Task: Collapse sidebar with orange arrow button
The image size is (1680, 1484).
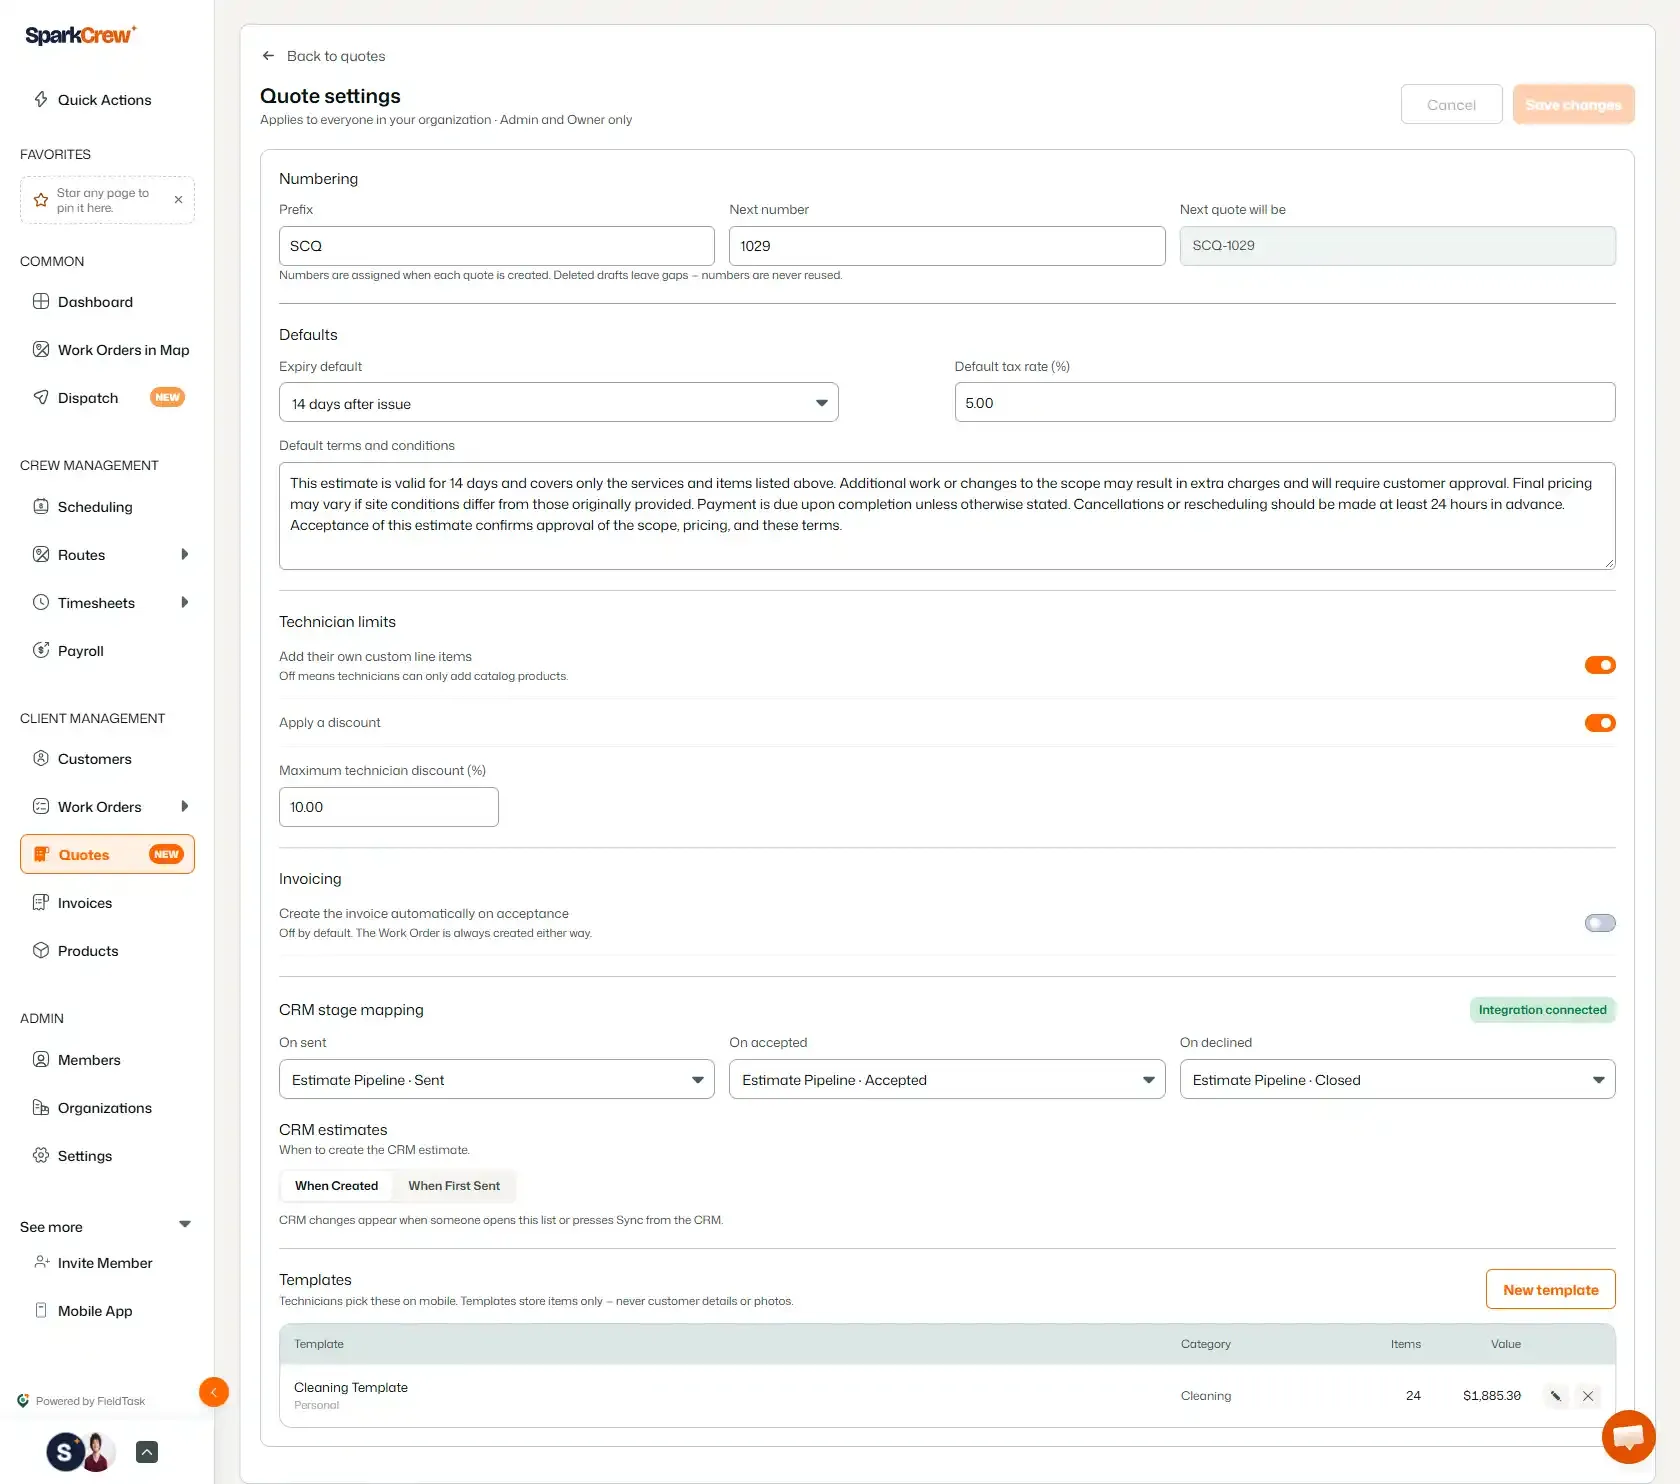Action: [214, 1392]
